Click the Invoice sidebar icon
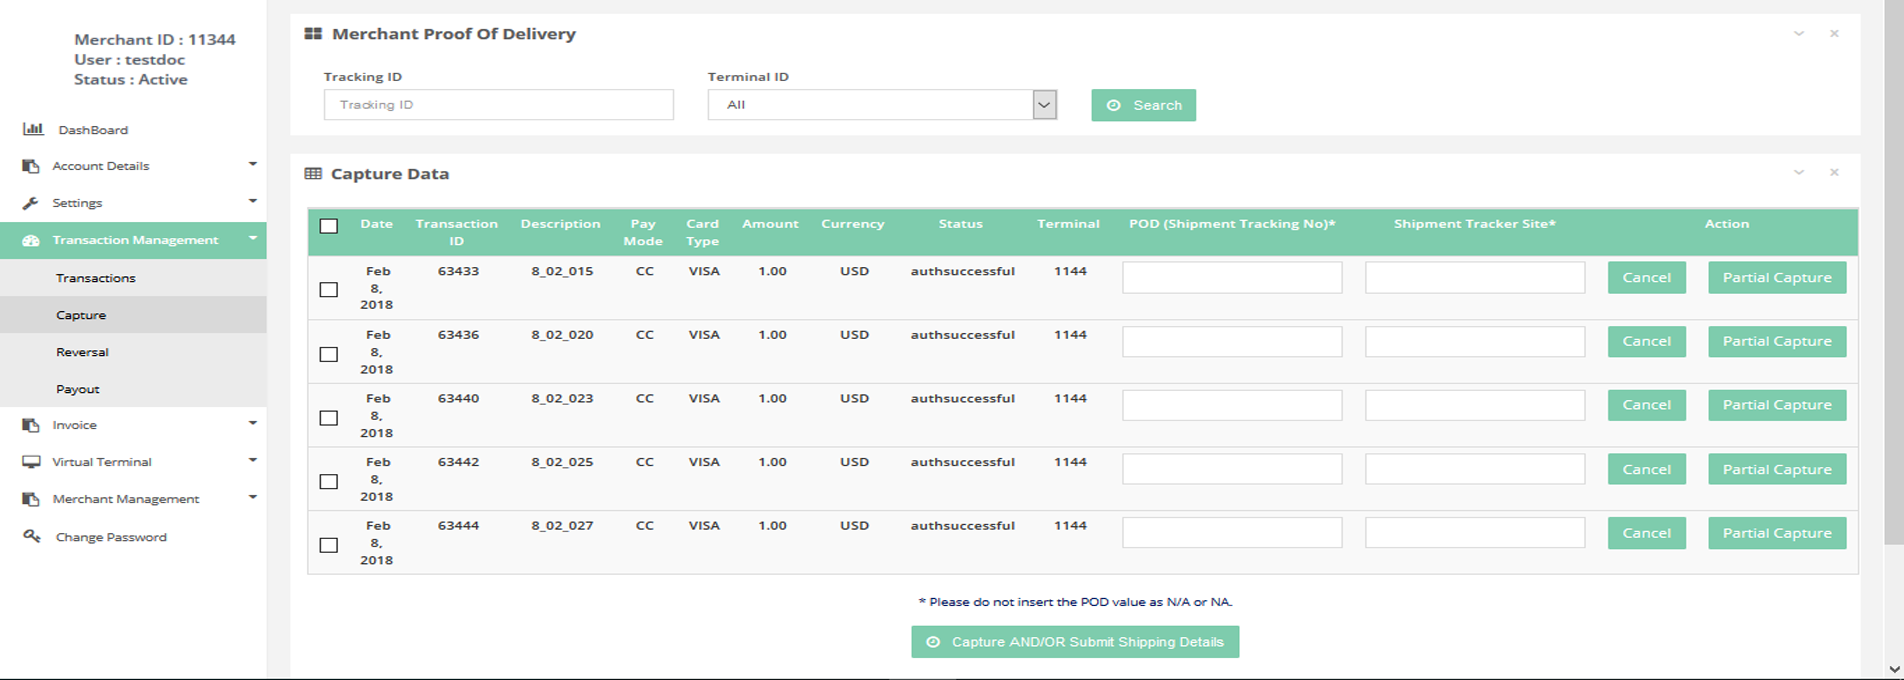Viewport: 1904px width, 680px height. point(31,425)
